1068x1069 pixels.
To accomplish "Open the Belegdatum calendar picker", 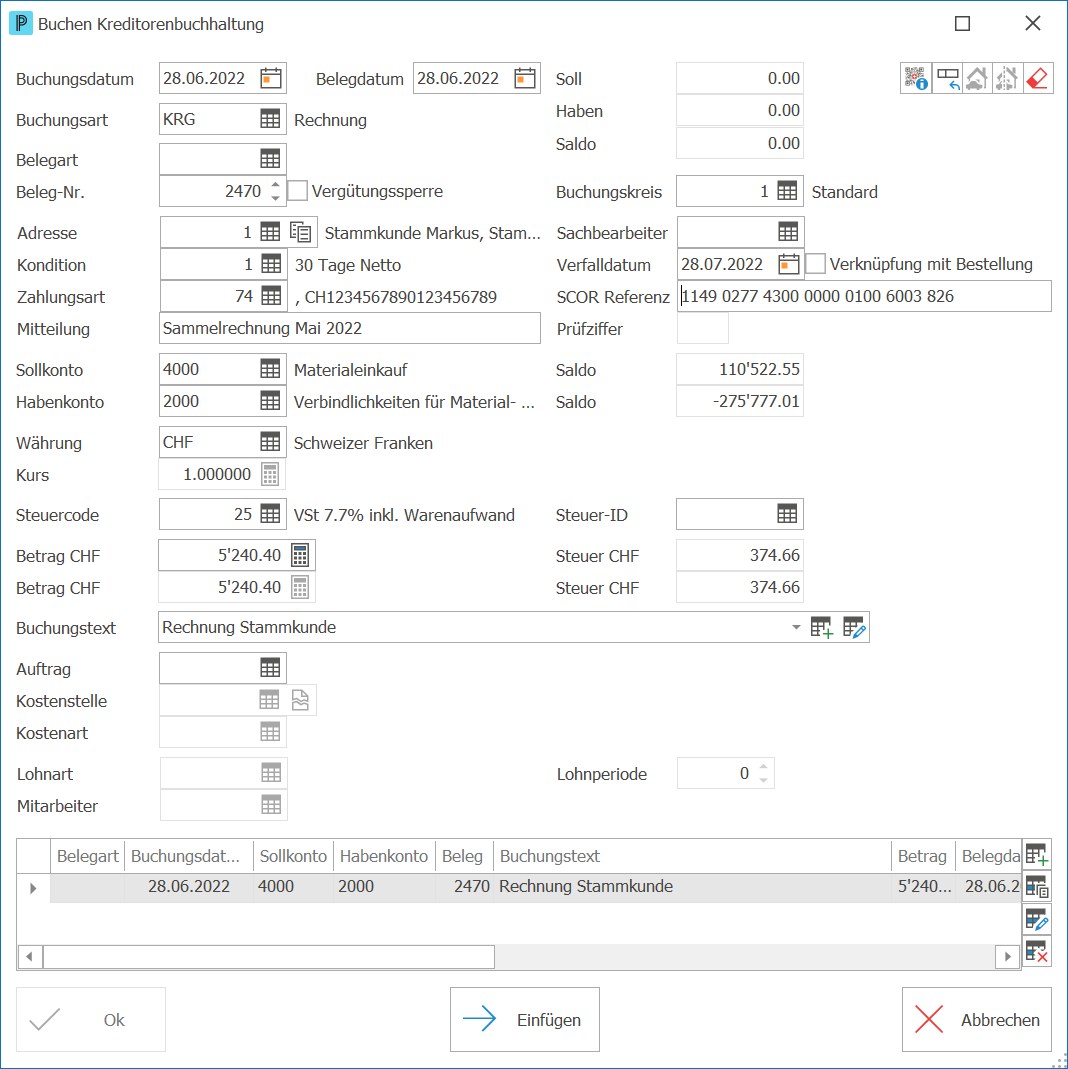I will (x=525, y=78).
